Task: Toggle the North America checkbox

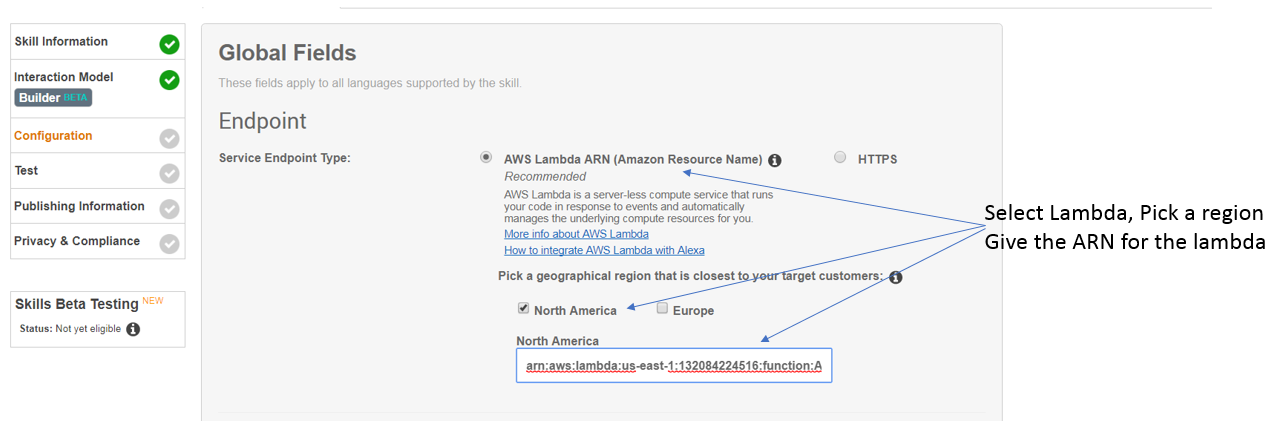Action: point(523,309)
